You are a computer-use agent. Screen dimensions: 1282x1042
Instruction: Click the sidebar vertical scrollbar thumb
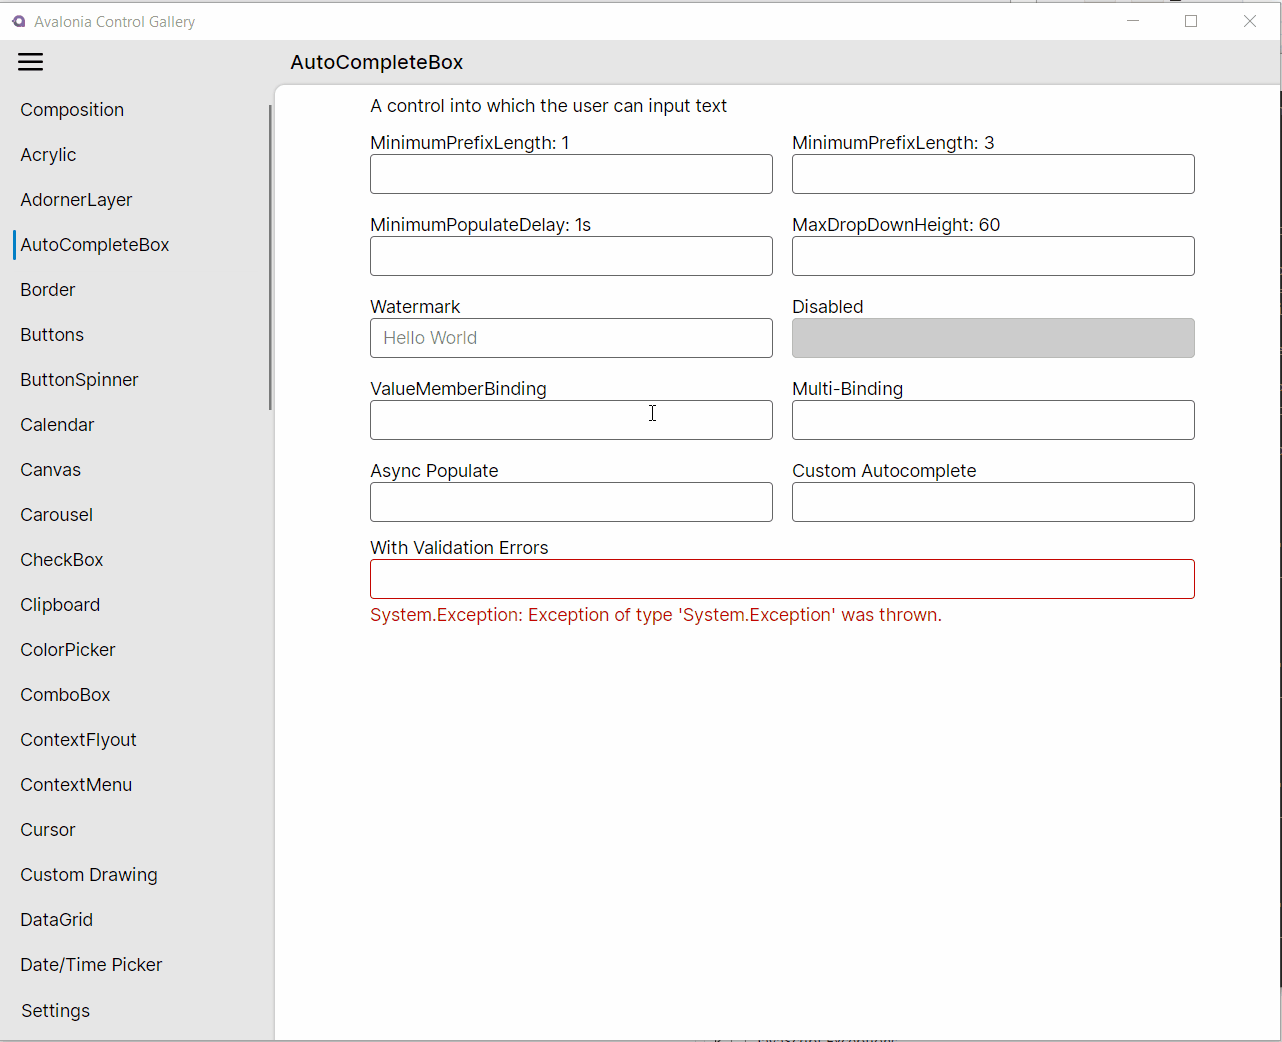[270, 257]
